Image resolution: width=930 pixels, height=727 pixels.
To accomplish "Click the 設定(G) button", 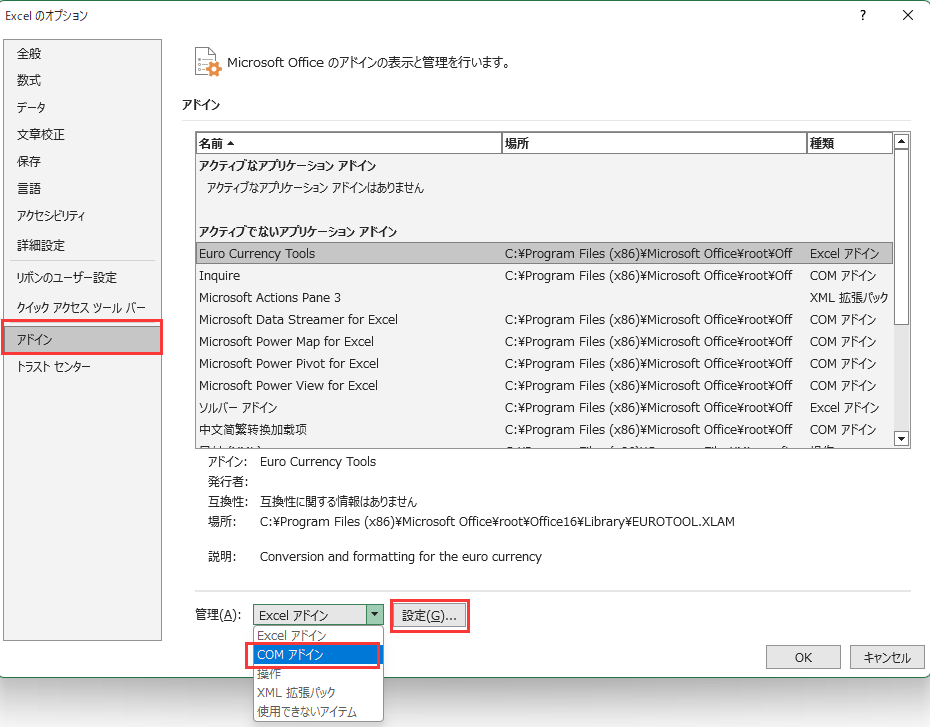I will pyautogui.click(x=429, y=614).
